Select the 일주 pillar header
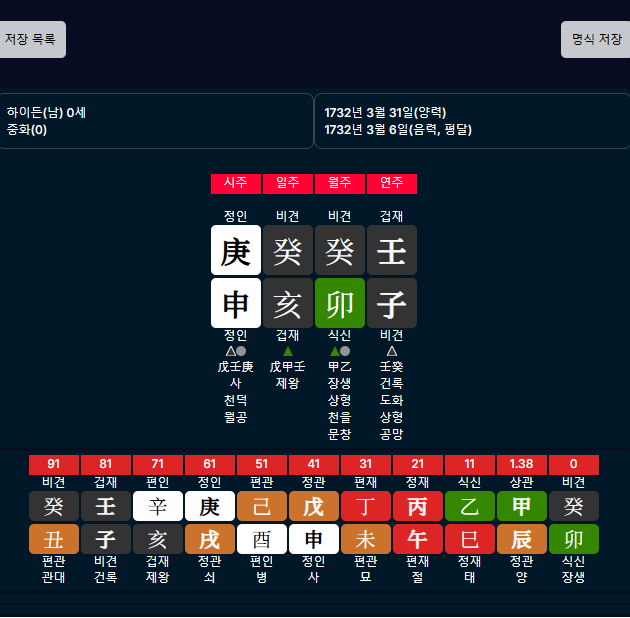The image size is (630, 618). point(288,184)
